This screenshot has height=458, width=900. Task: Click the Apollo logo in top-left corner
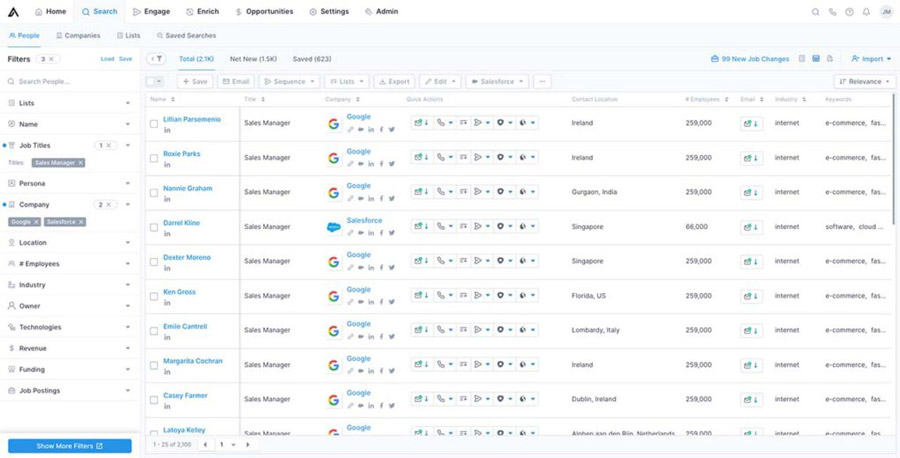(x=15, y=12)
